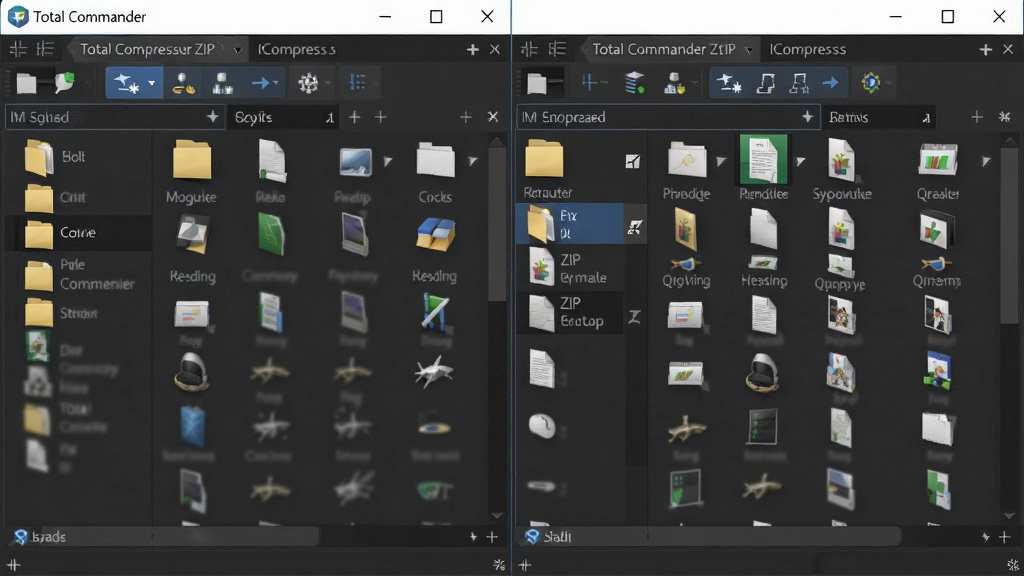Expand the arrow next to the Pvedrp image

[388, 161]
